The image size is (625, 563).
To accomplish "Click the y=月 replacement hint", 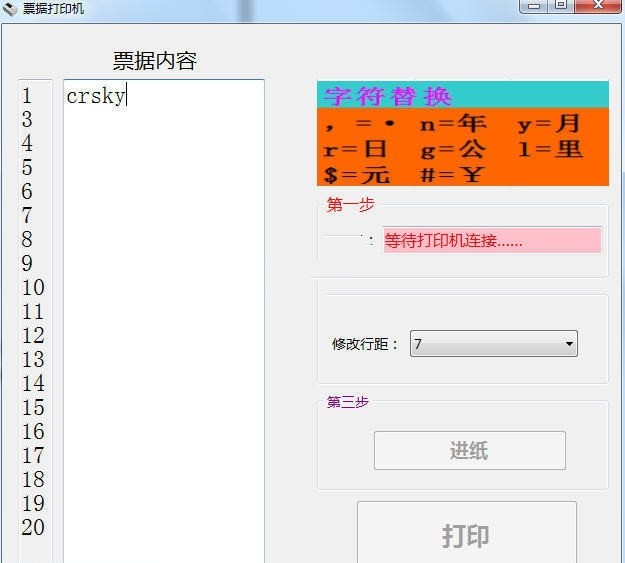I will tap(548, 124).
